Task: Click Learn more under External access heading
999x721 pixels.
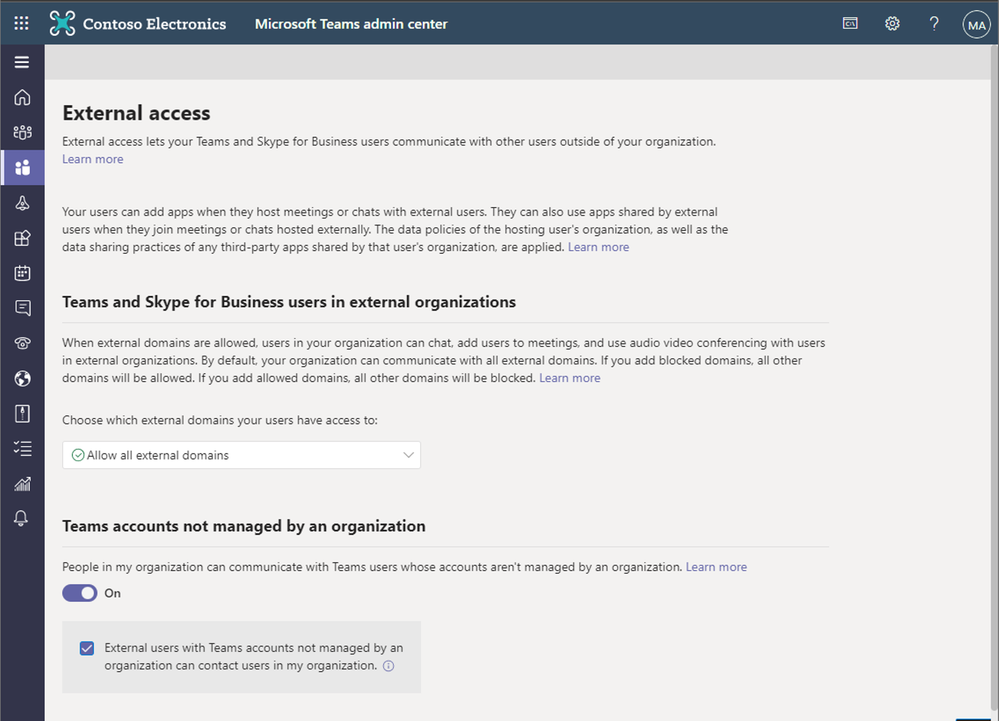Action: point(92,158)
